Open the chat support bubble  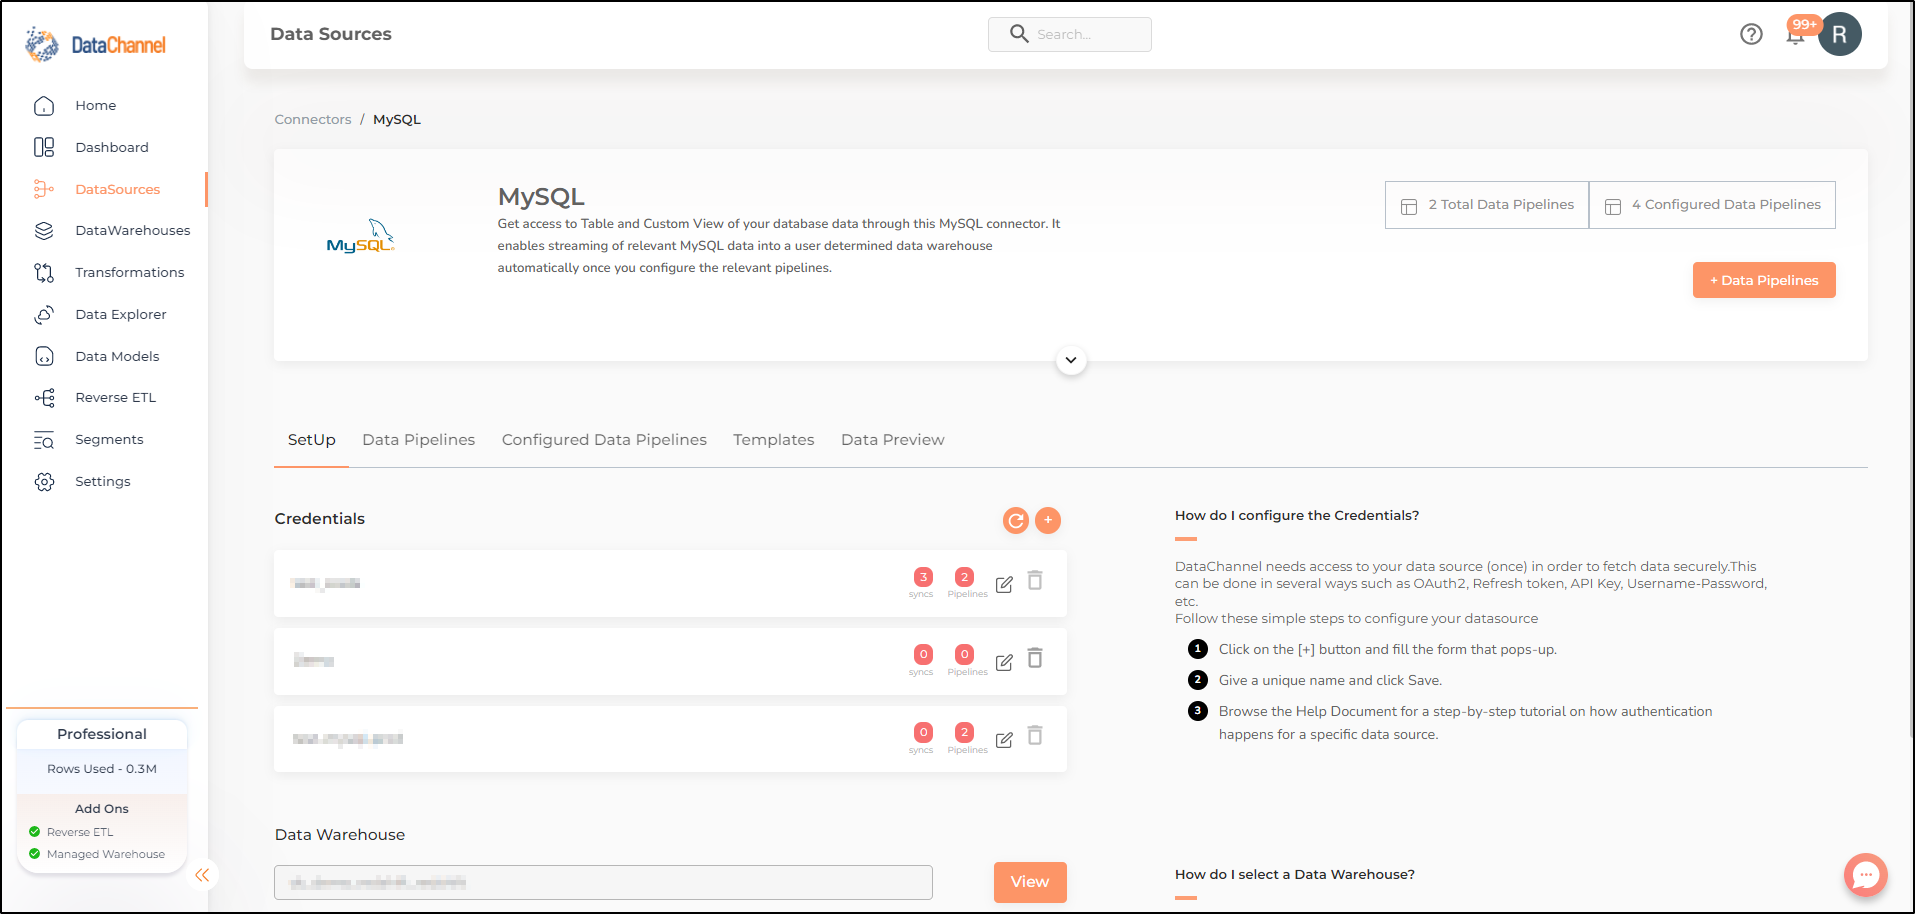click(1866, 875)
